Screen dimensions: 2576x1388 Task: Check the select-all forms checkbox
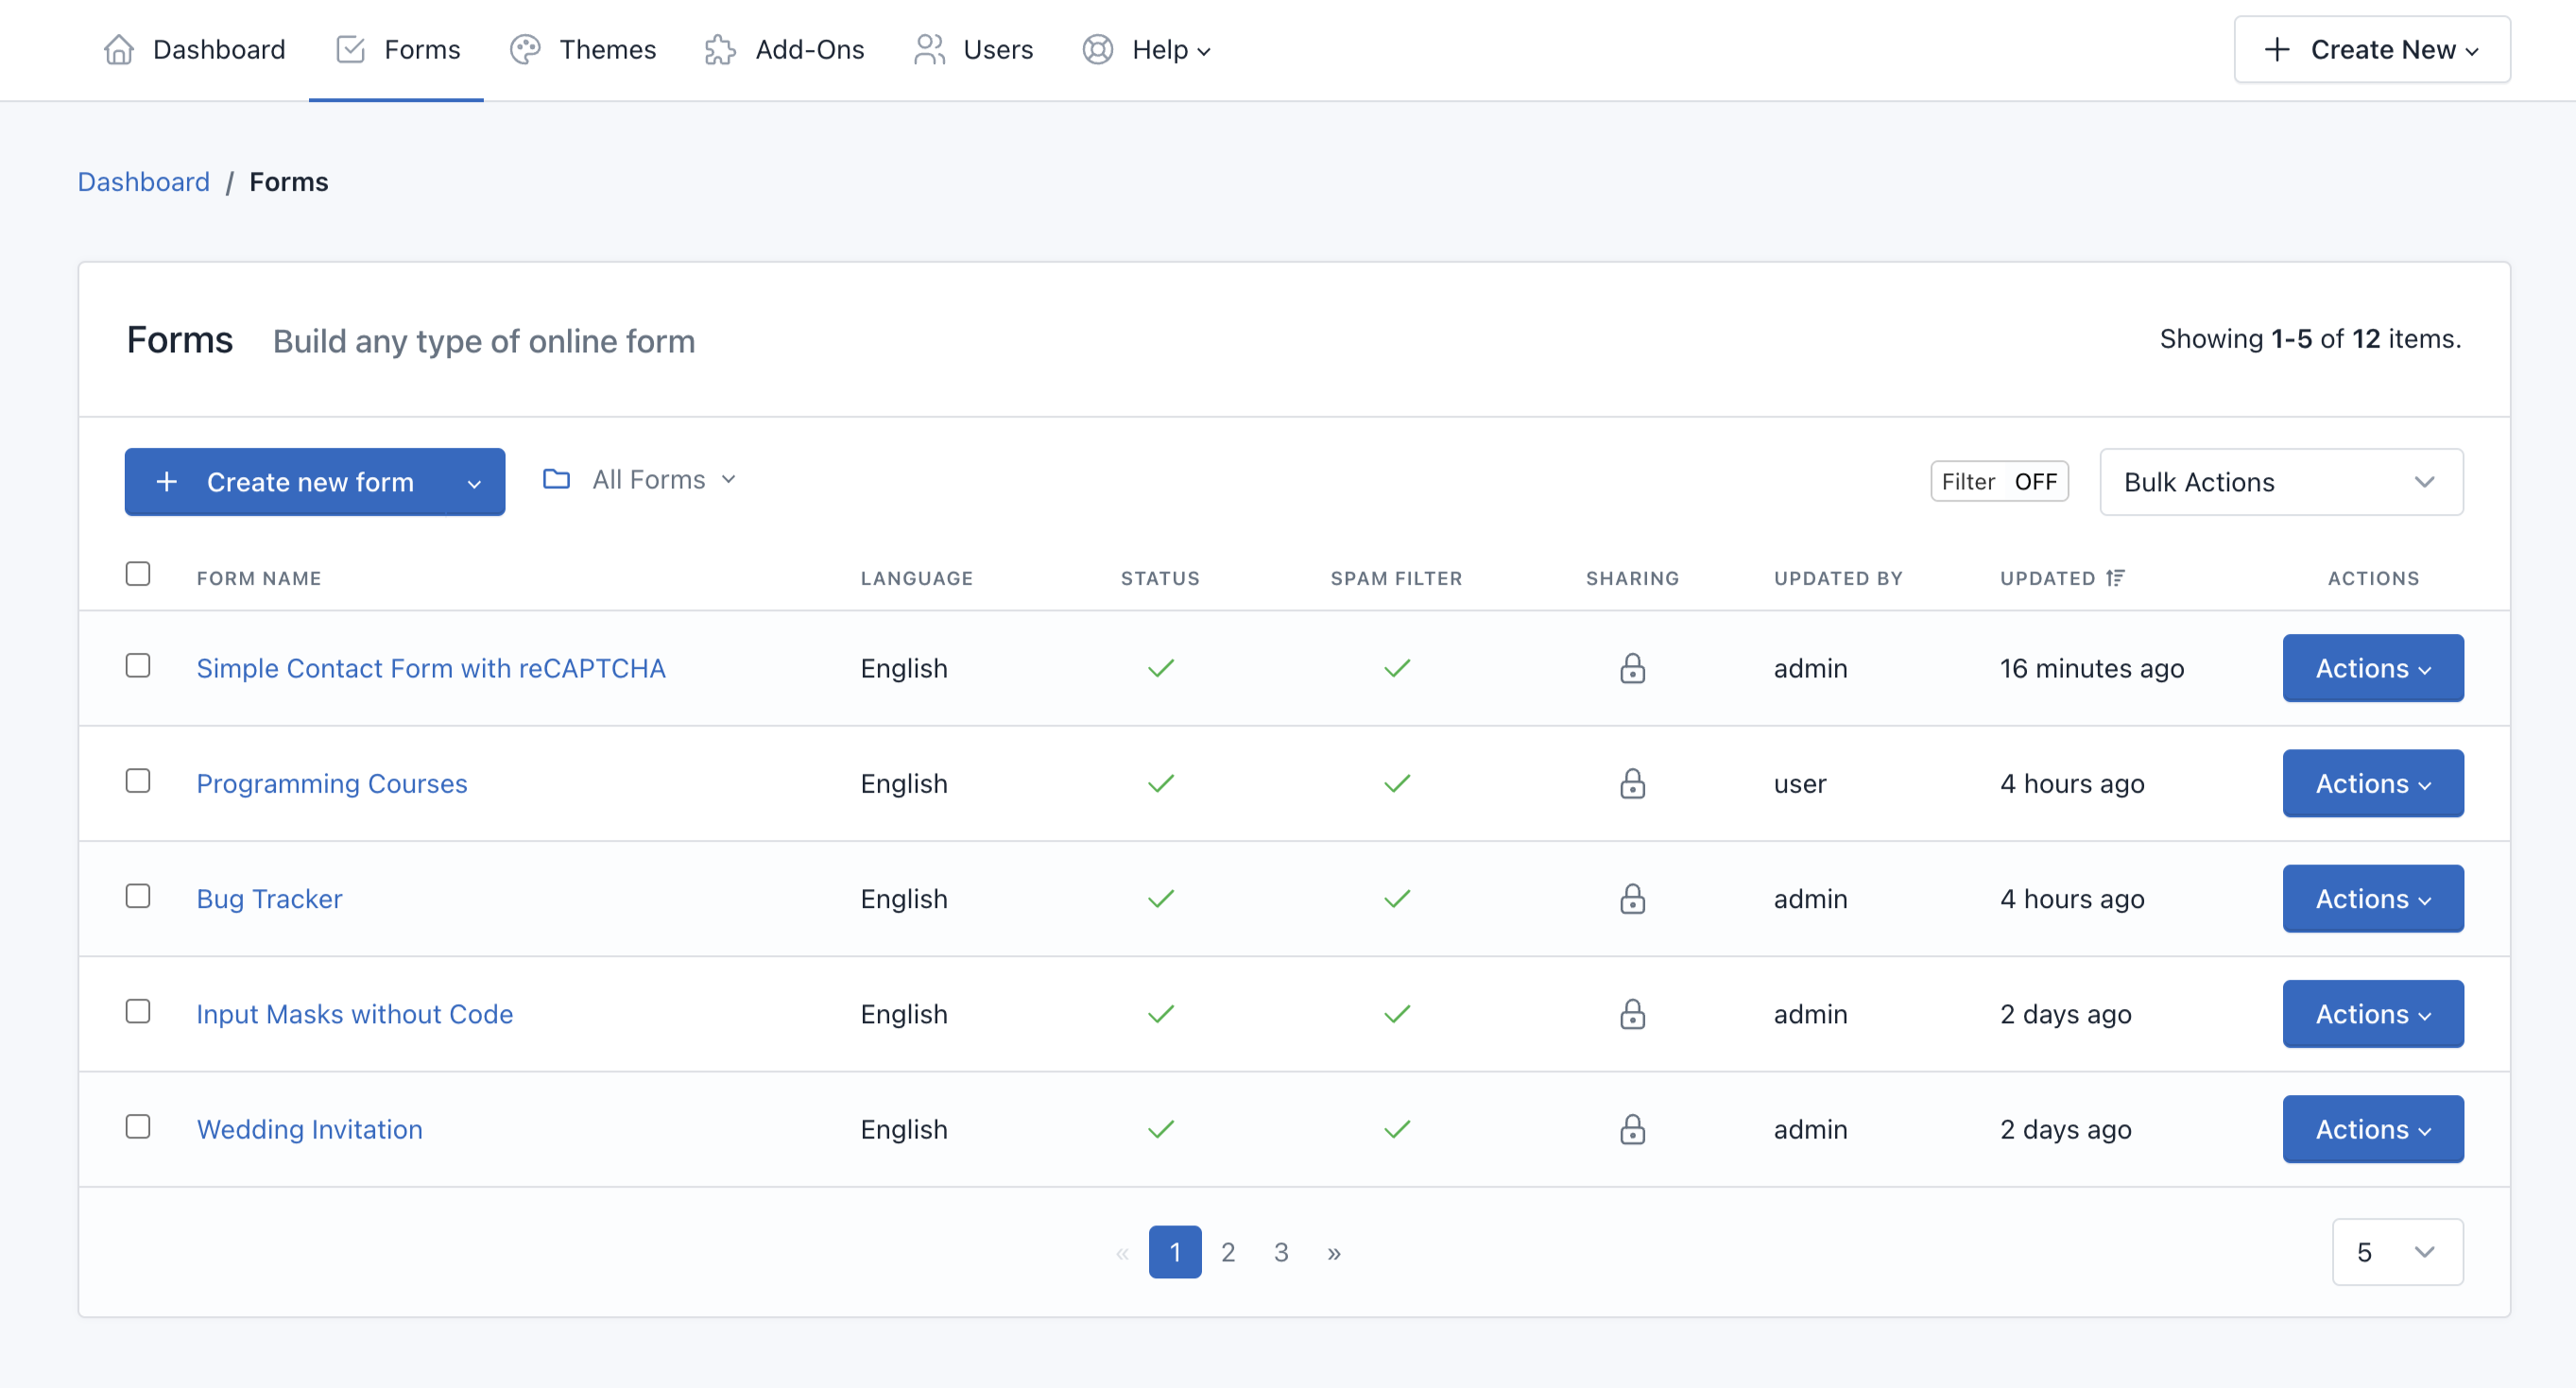click(x=138, y=574)
